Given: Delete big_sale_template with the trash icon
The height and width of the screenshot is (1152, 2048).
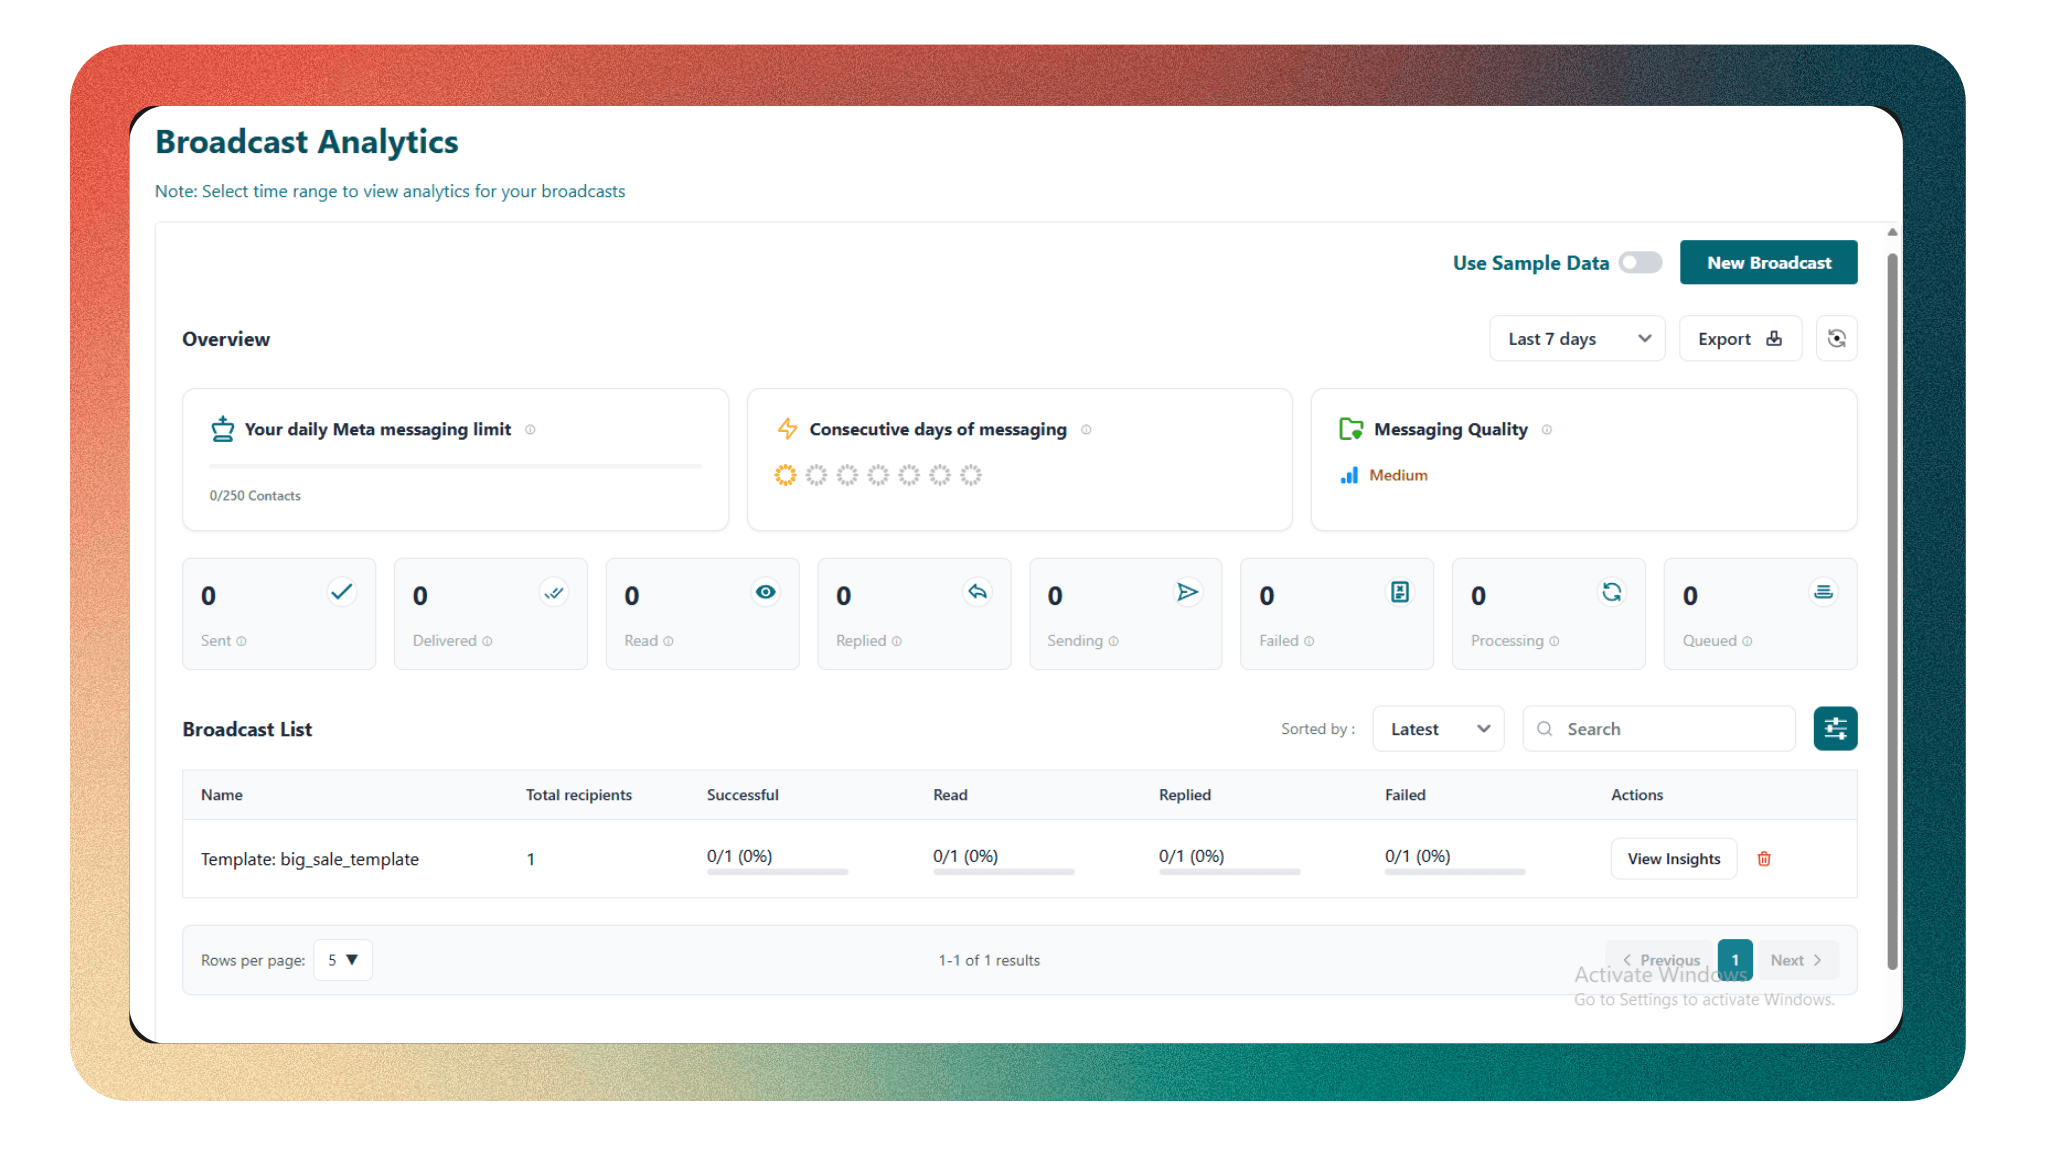Looking at the screenshot, I should pyautogui.click(x=1764, y=859).
